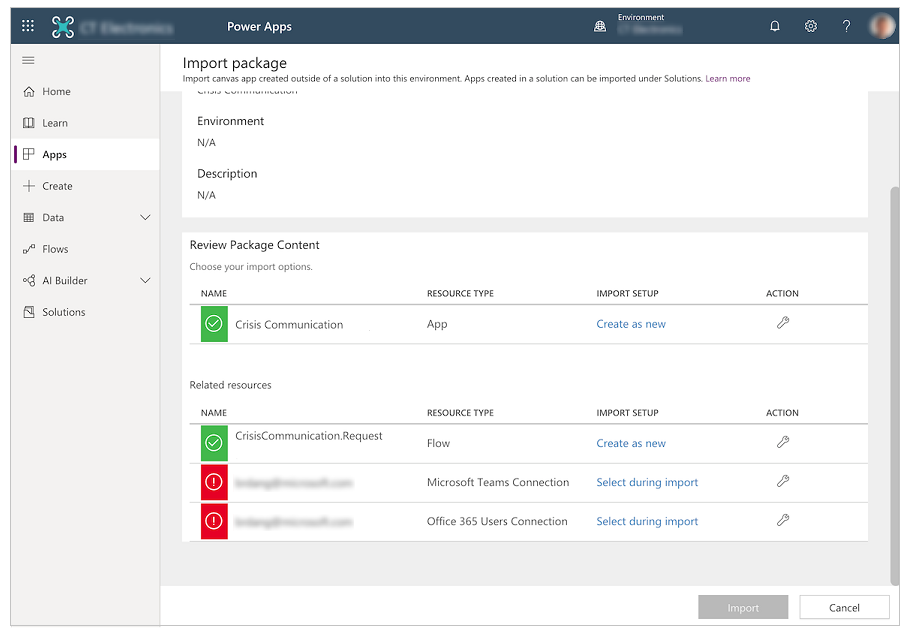Screen dimensions: 910x644
Task: Open Solutions in navigation
Action: tap(85, 312)
